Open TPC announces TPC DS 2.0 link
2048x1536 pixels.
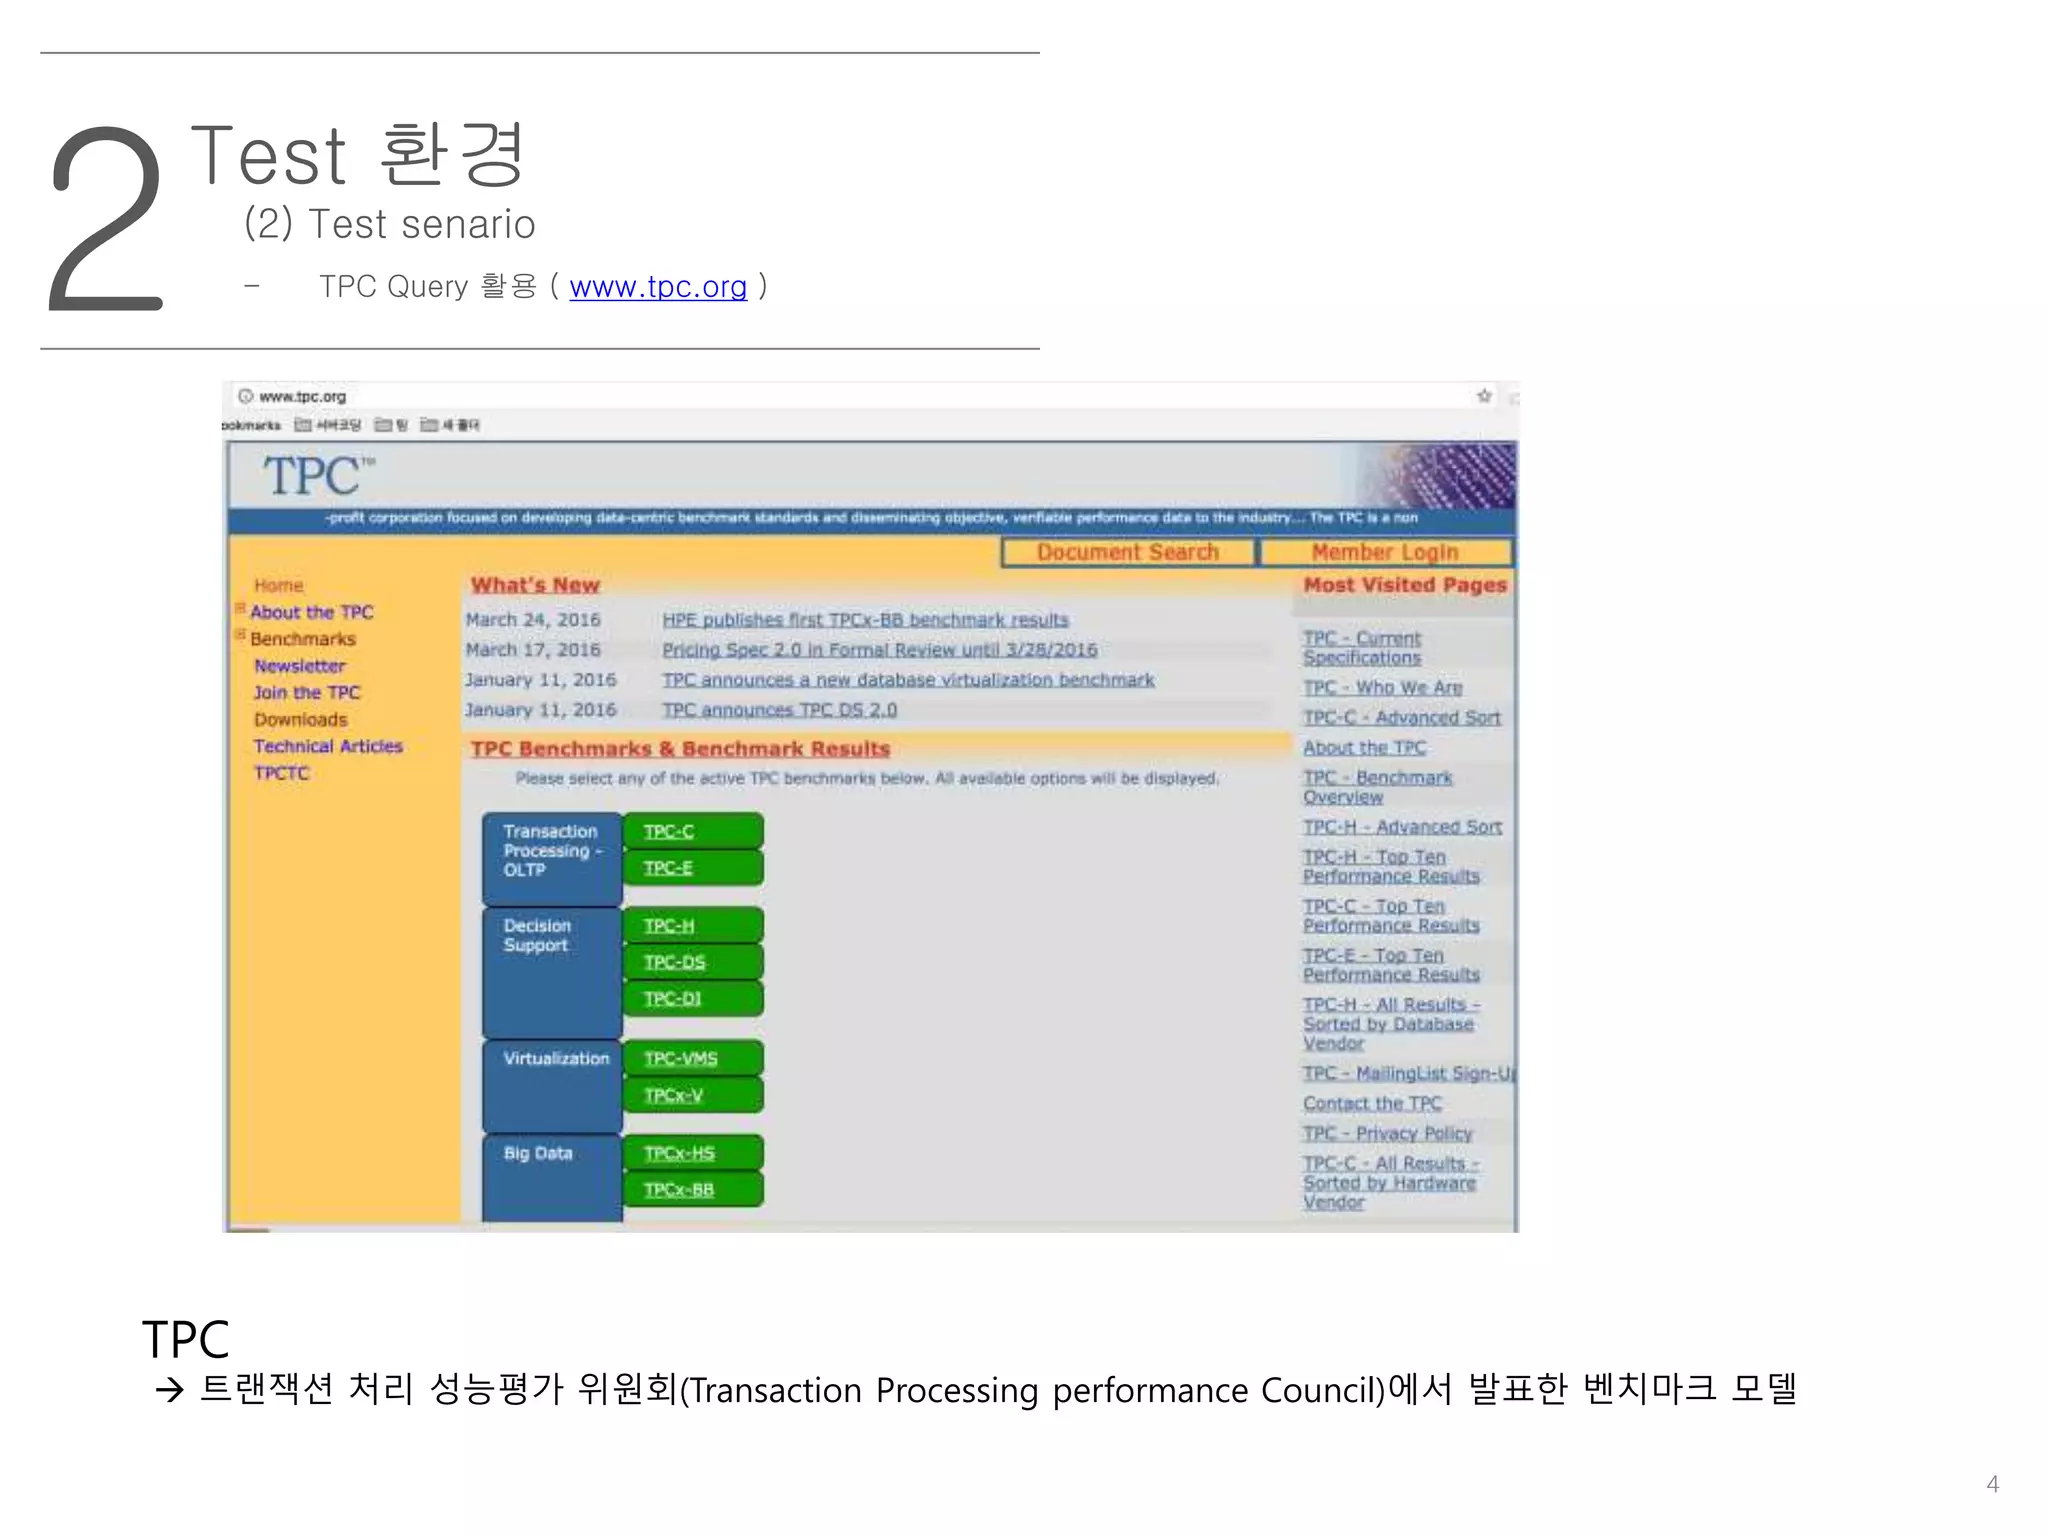pos(780,710)
